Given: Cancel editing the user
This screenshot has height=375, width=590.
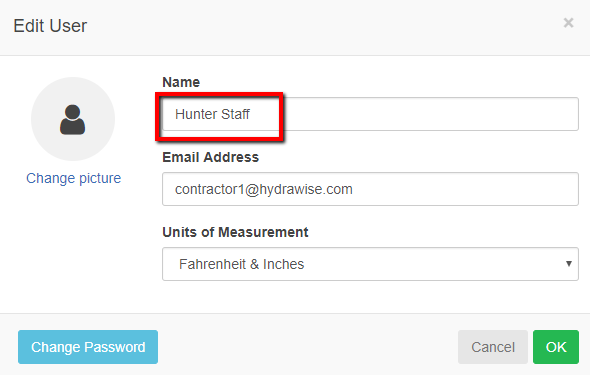Looking at the screenshot, I should tap(493, 347).
